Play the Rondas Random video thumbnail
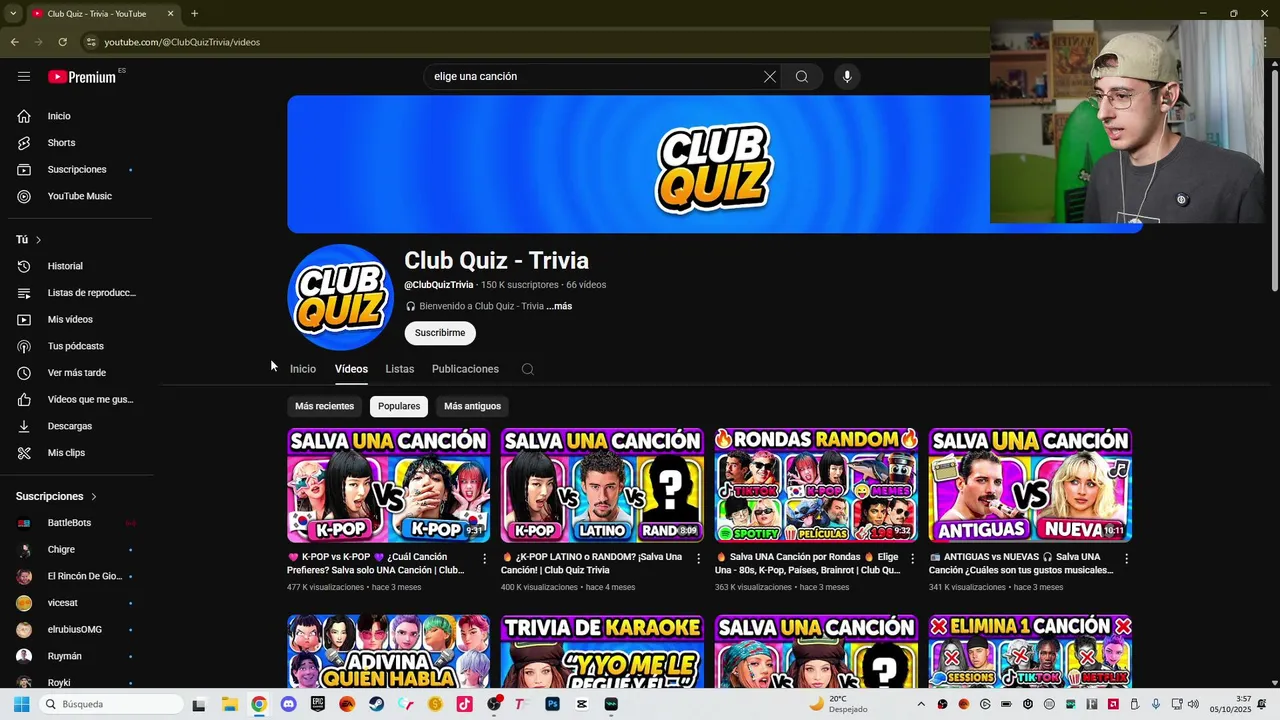The image size is (1280, 720). tap(816, 485)
